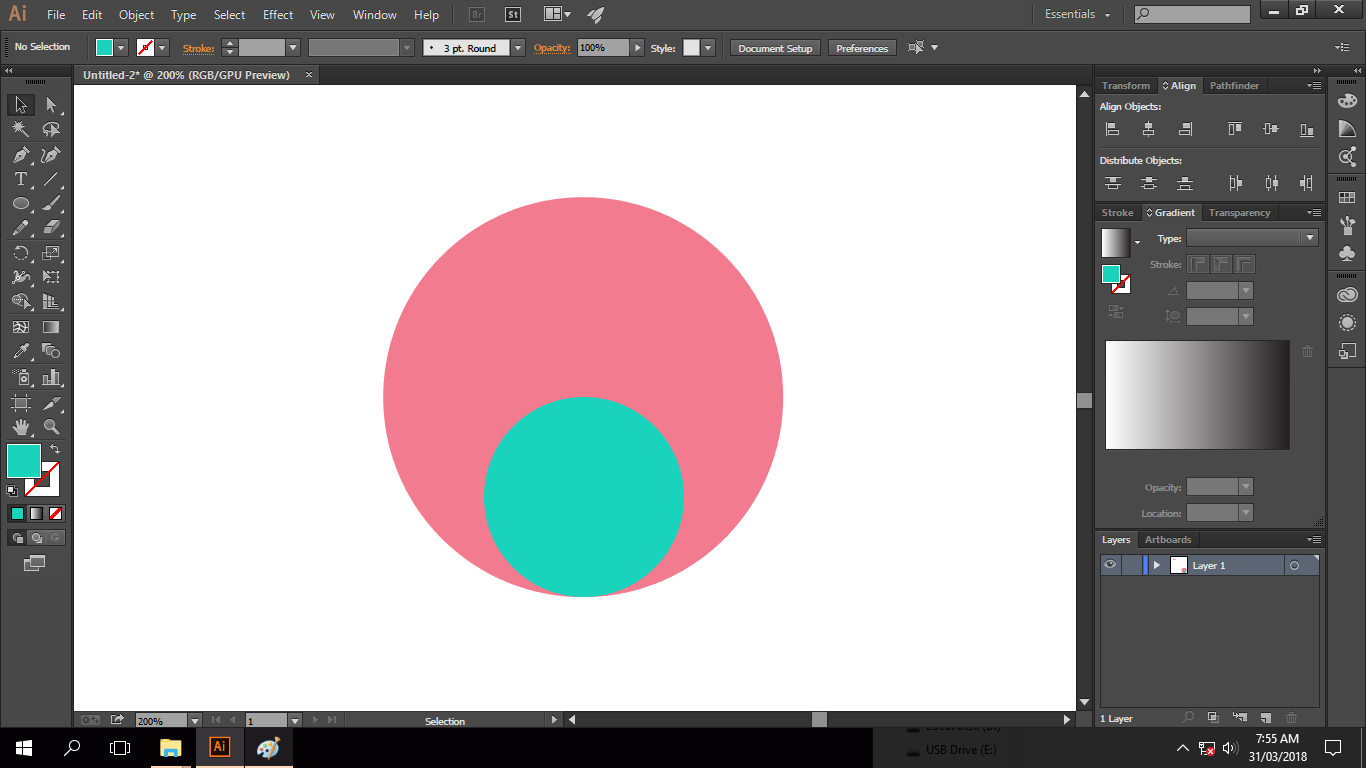Click Horizontal Align Center icon
Viewport: 1366px width, 768px height.
1149,129
